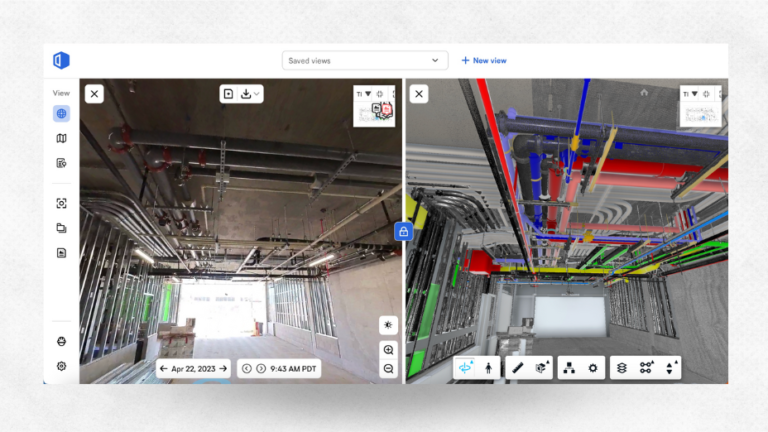Image resolution: width=768 pixels, height=432 pixels.
Task: Open the hard hat sidebar icon
Action: coord(61,341)
